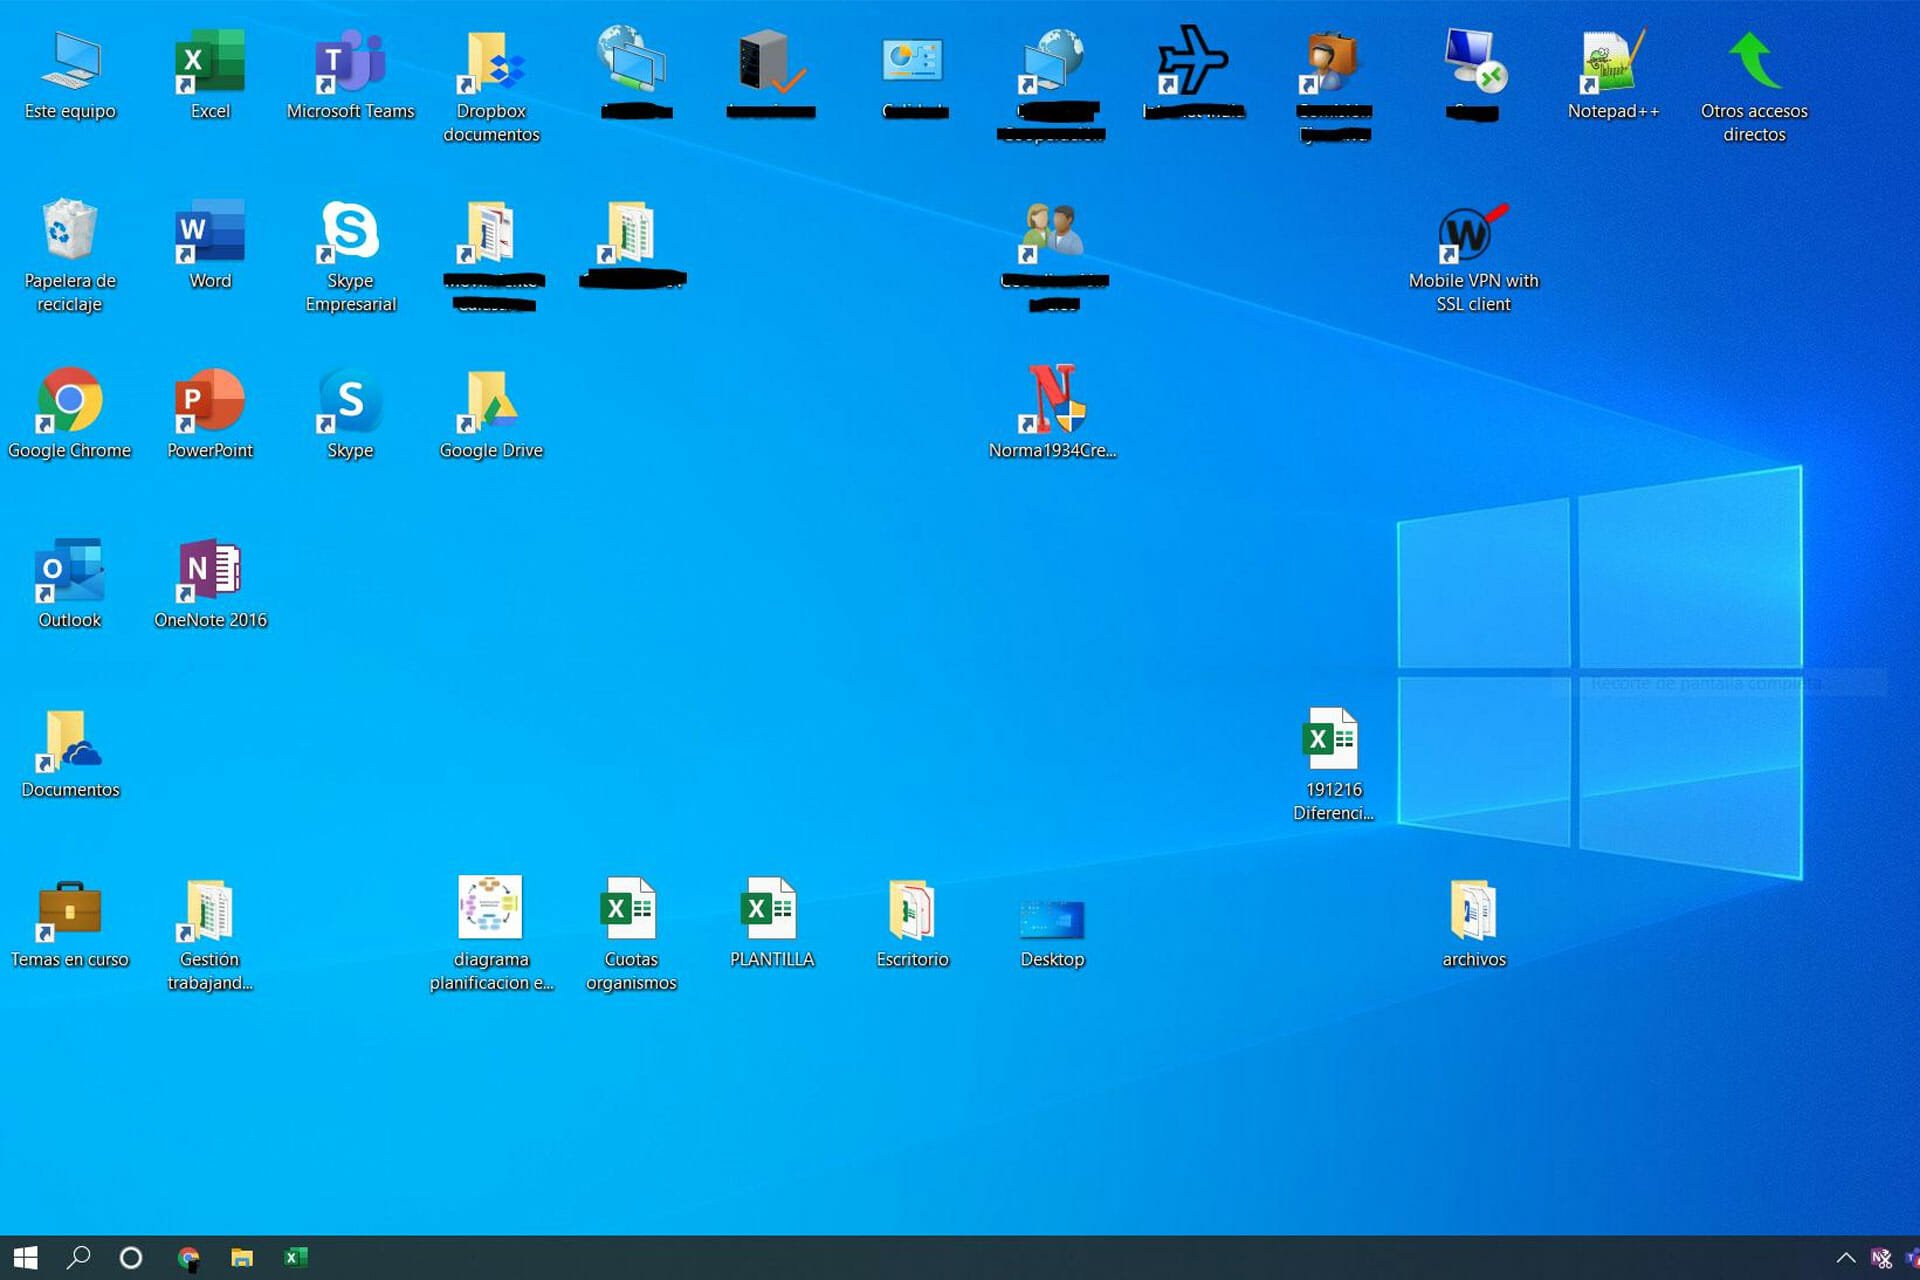Image resolution: width=1920 pixels, height=1280 pixels.
Task: Select the person with briefcase desktop shortcut
Action: click(1332, 62)
